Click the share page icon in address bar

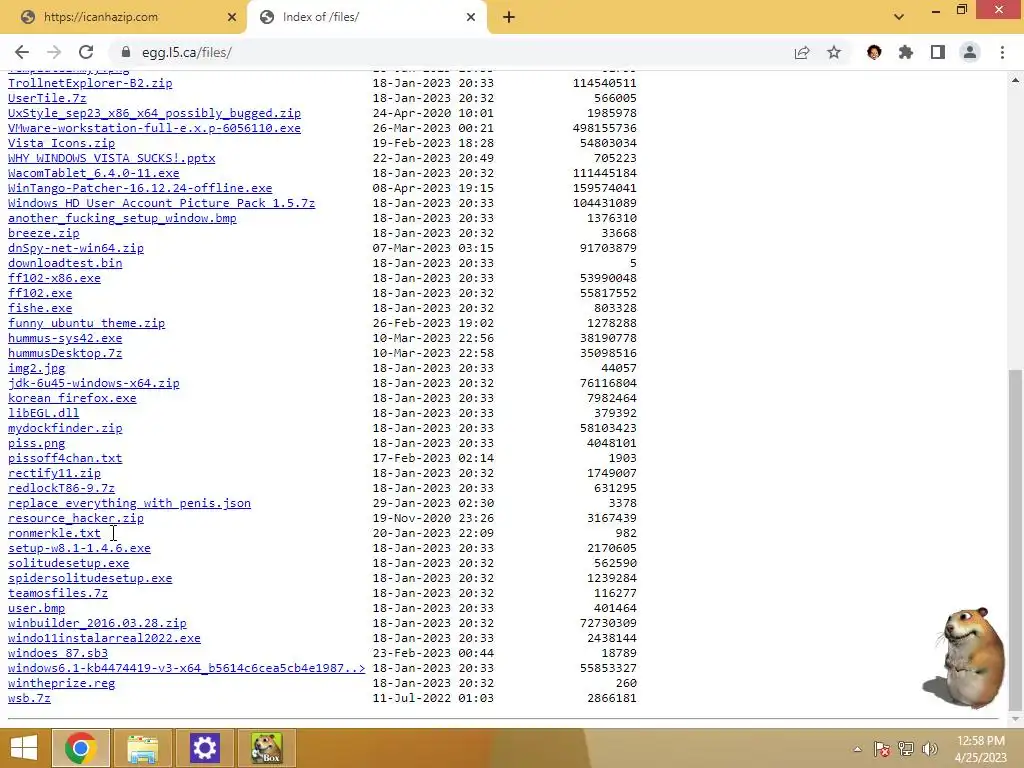[x=802, y=53]
